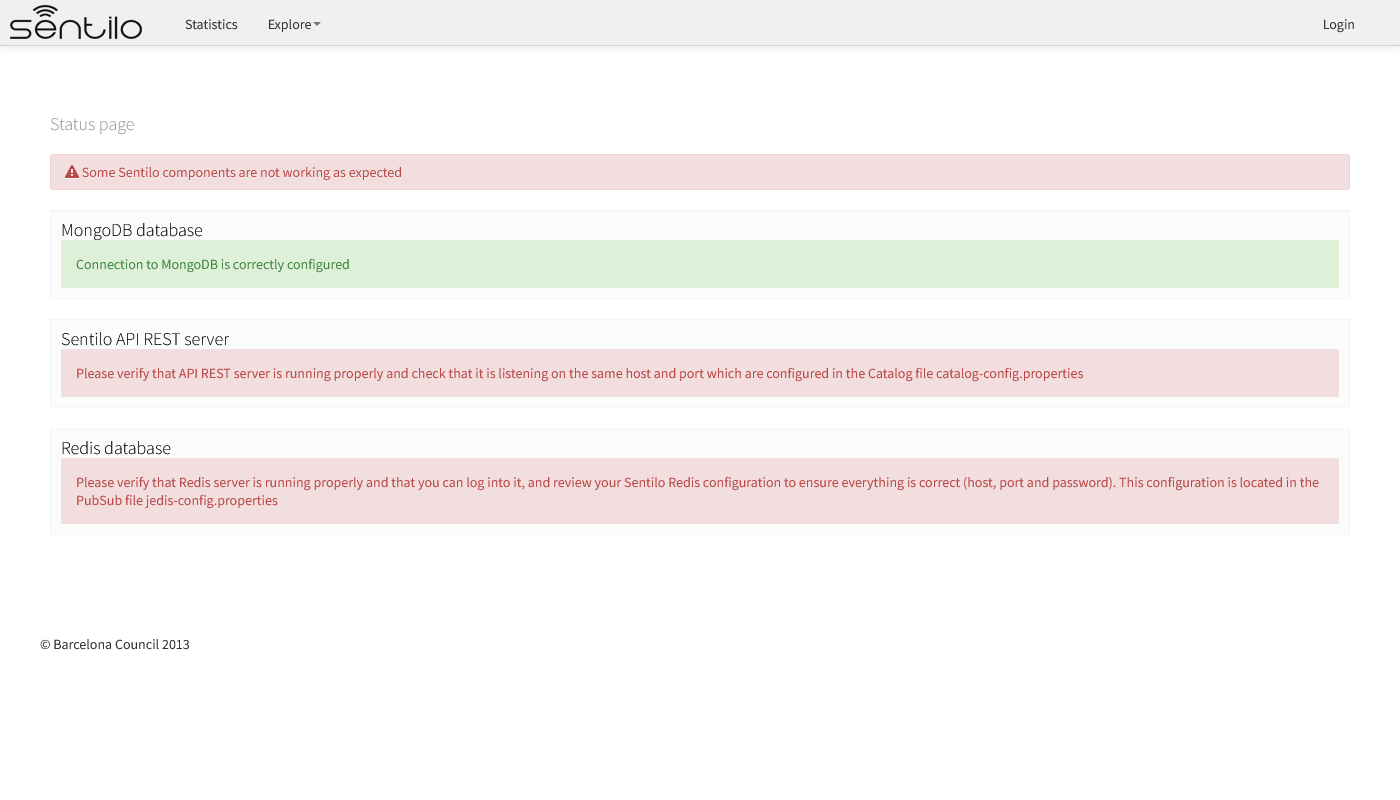The height and width of the screenshot is (800, 1400).
Task: Click the 'Some Sentilo components are not working' alert
Action: coord(700,172)
